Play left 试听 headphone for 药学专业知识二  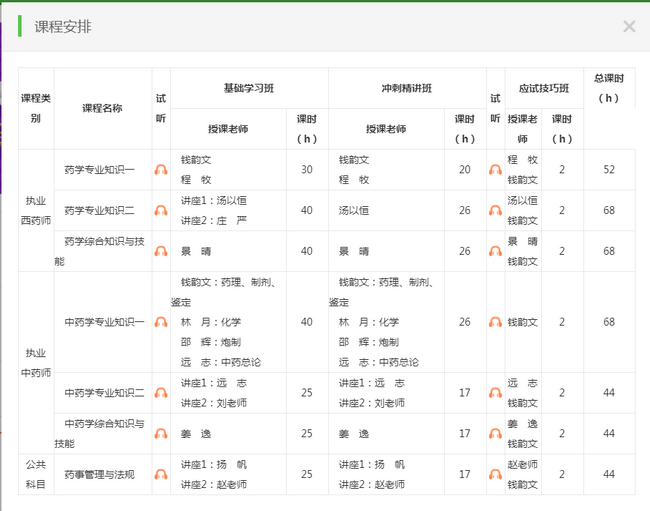tap(161, 211)
